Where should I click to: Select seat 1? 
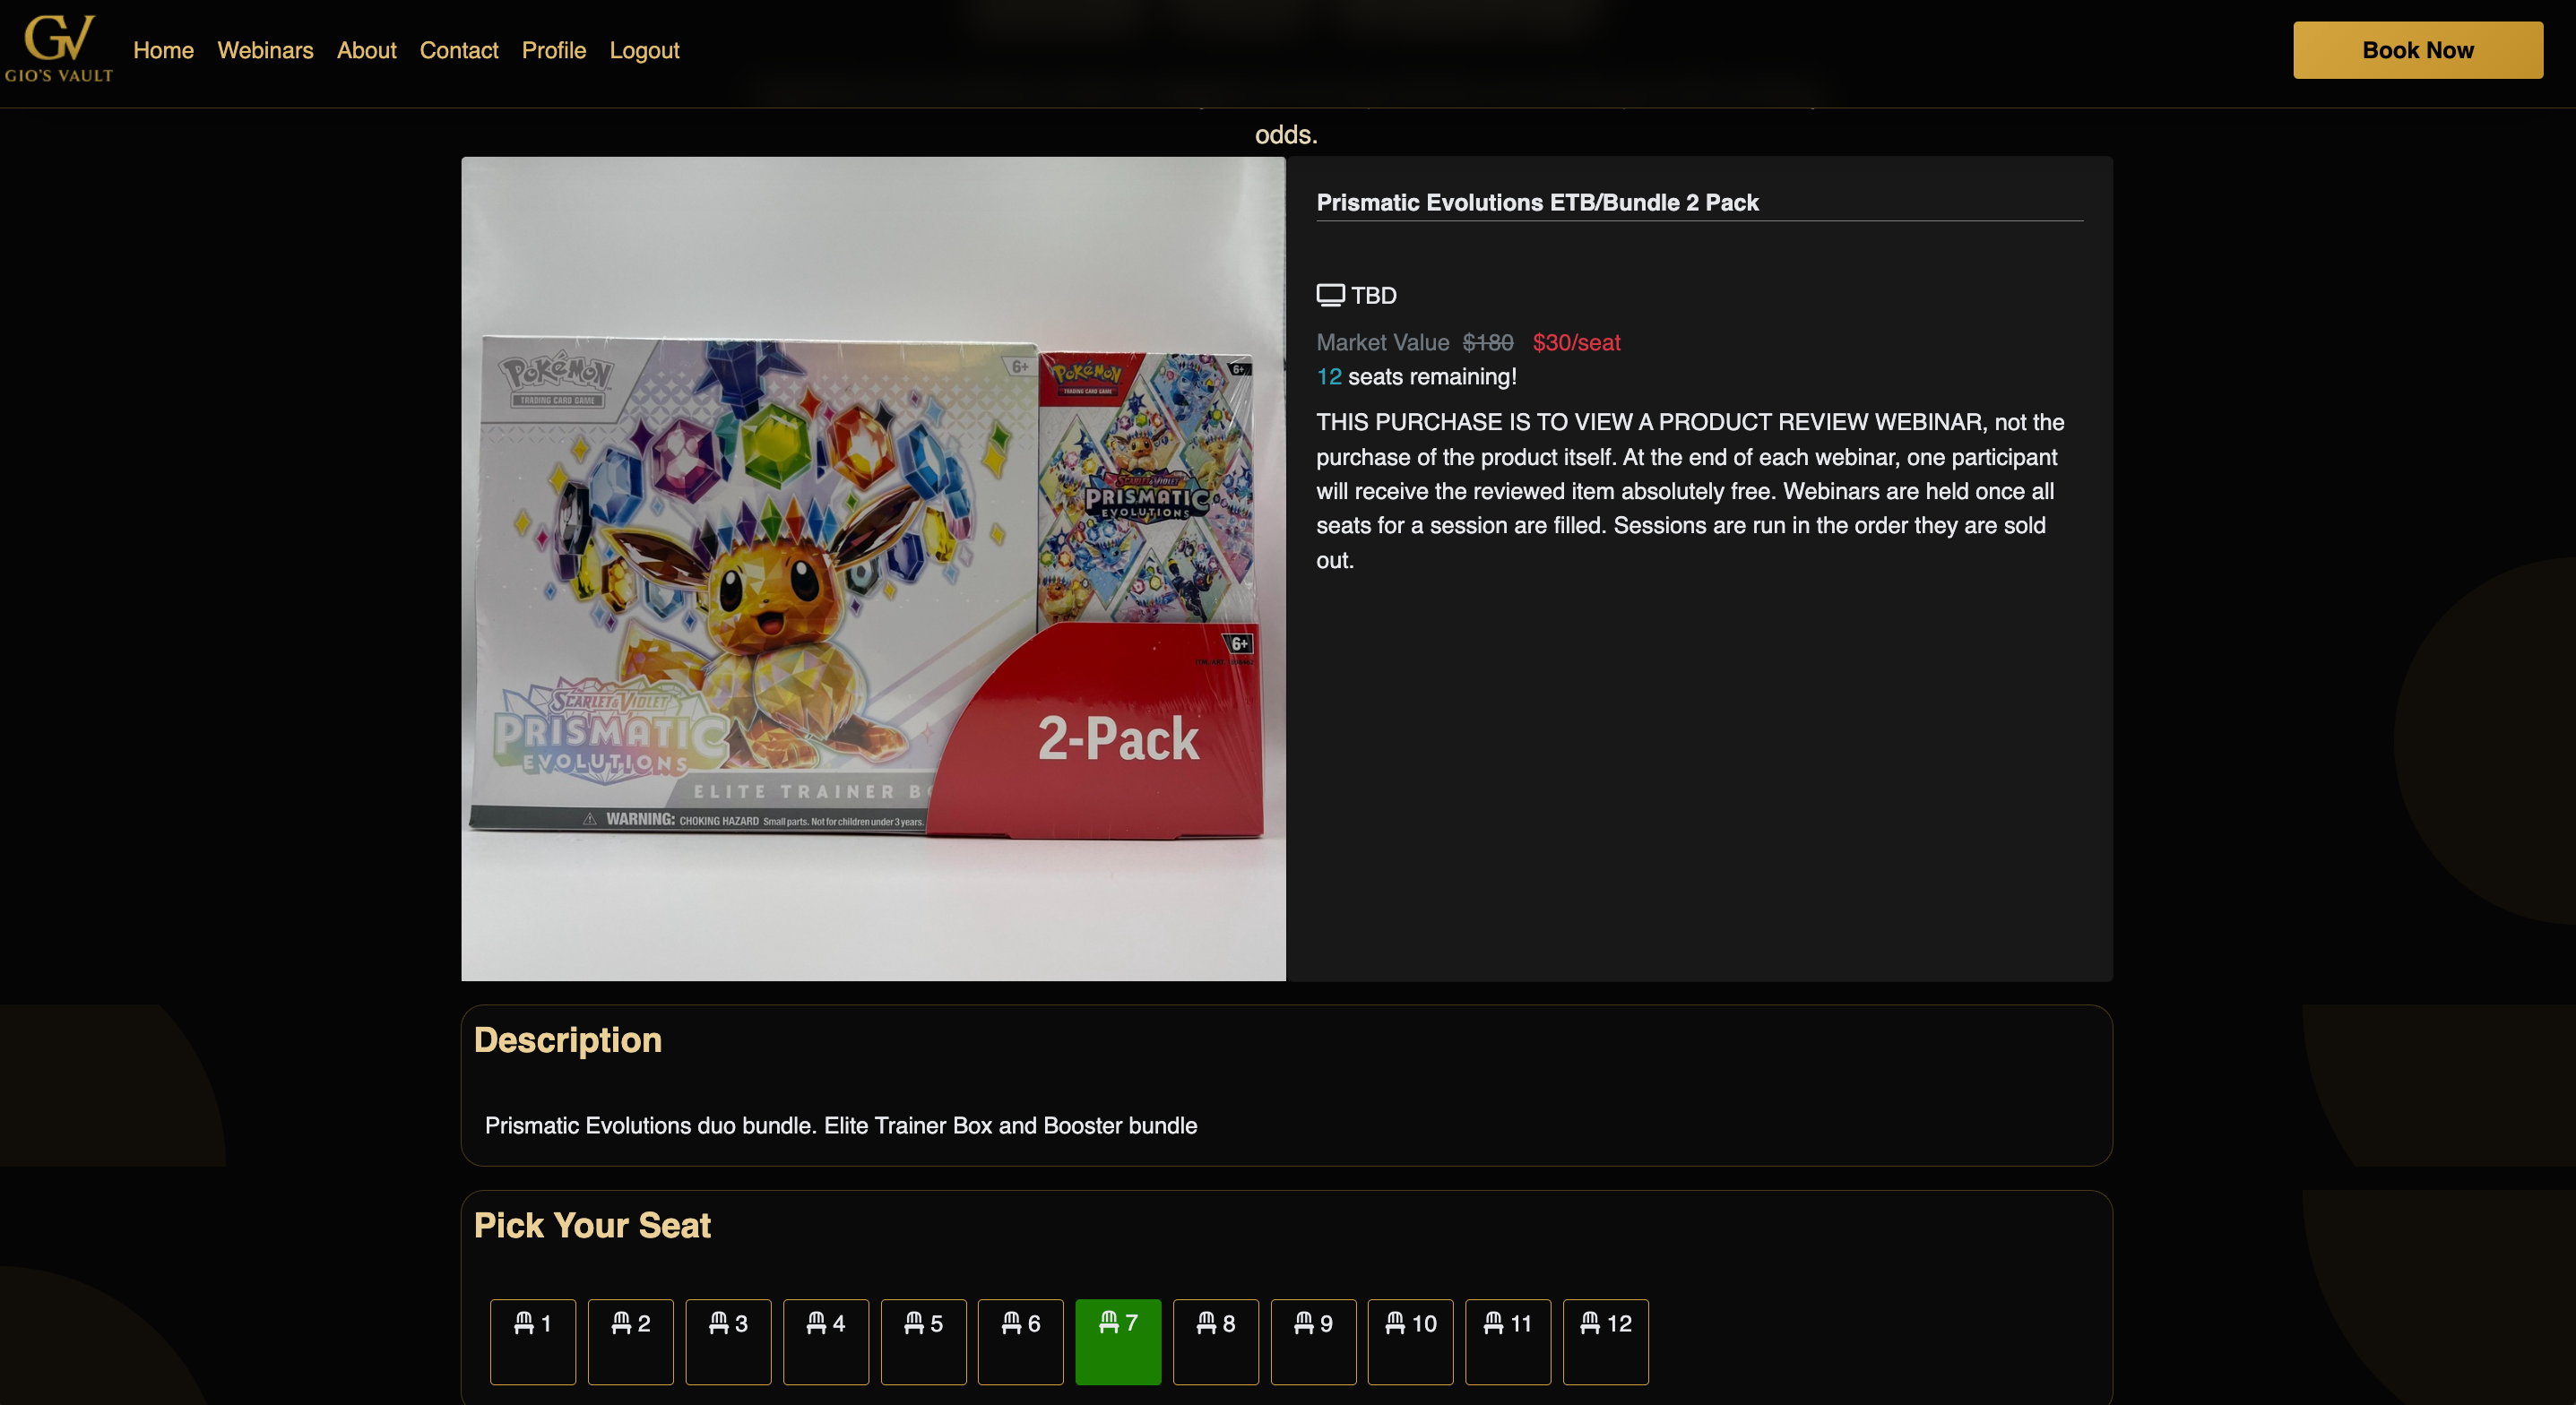(x=532, y=1340)
